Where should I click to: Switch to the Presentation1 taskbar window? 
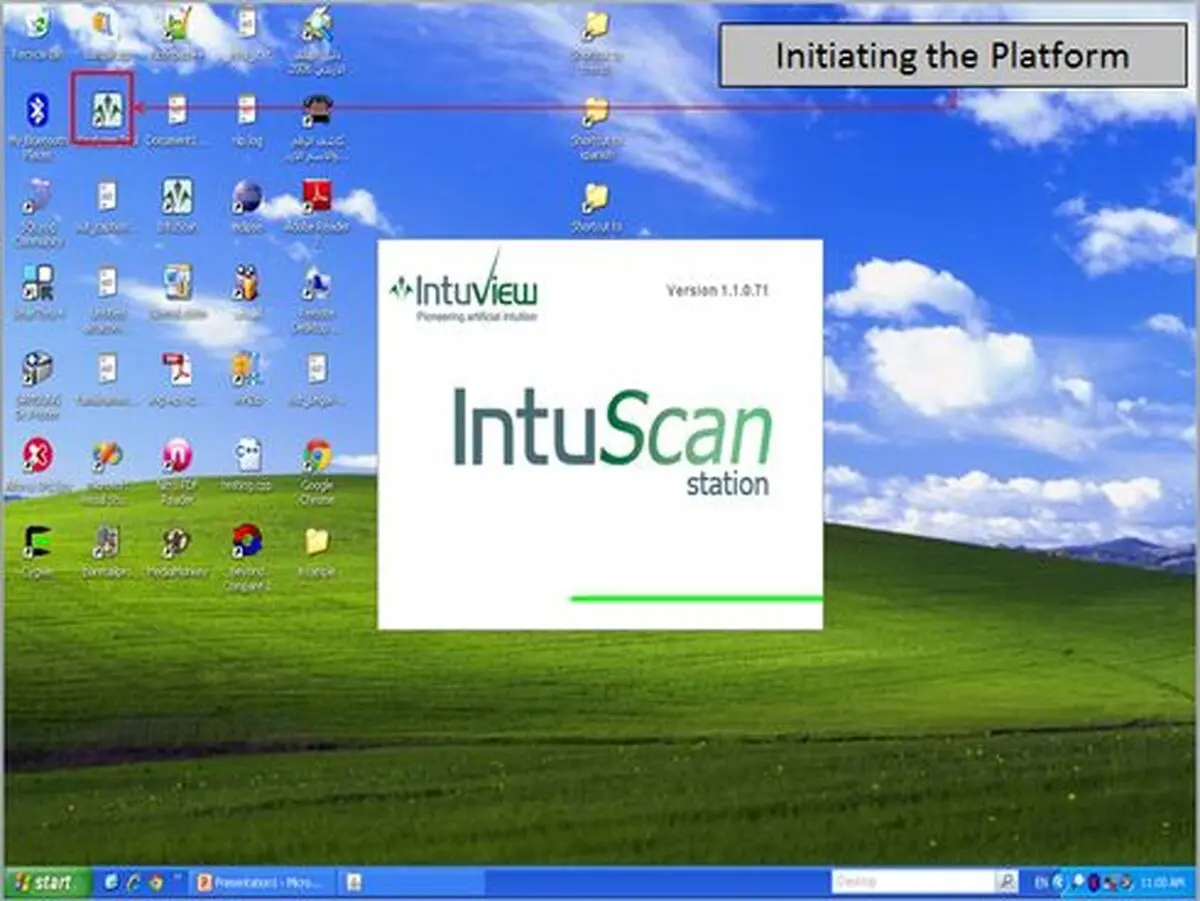tap(258, 883)
